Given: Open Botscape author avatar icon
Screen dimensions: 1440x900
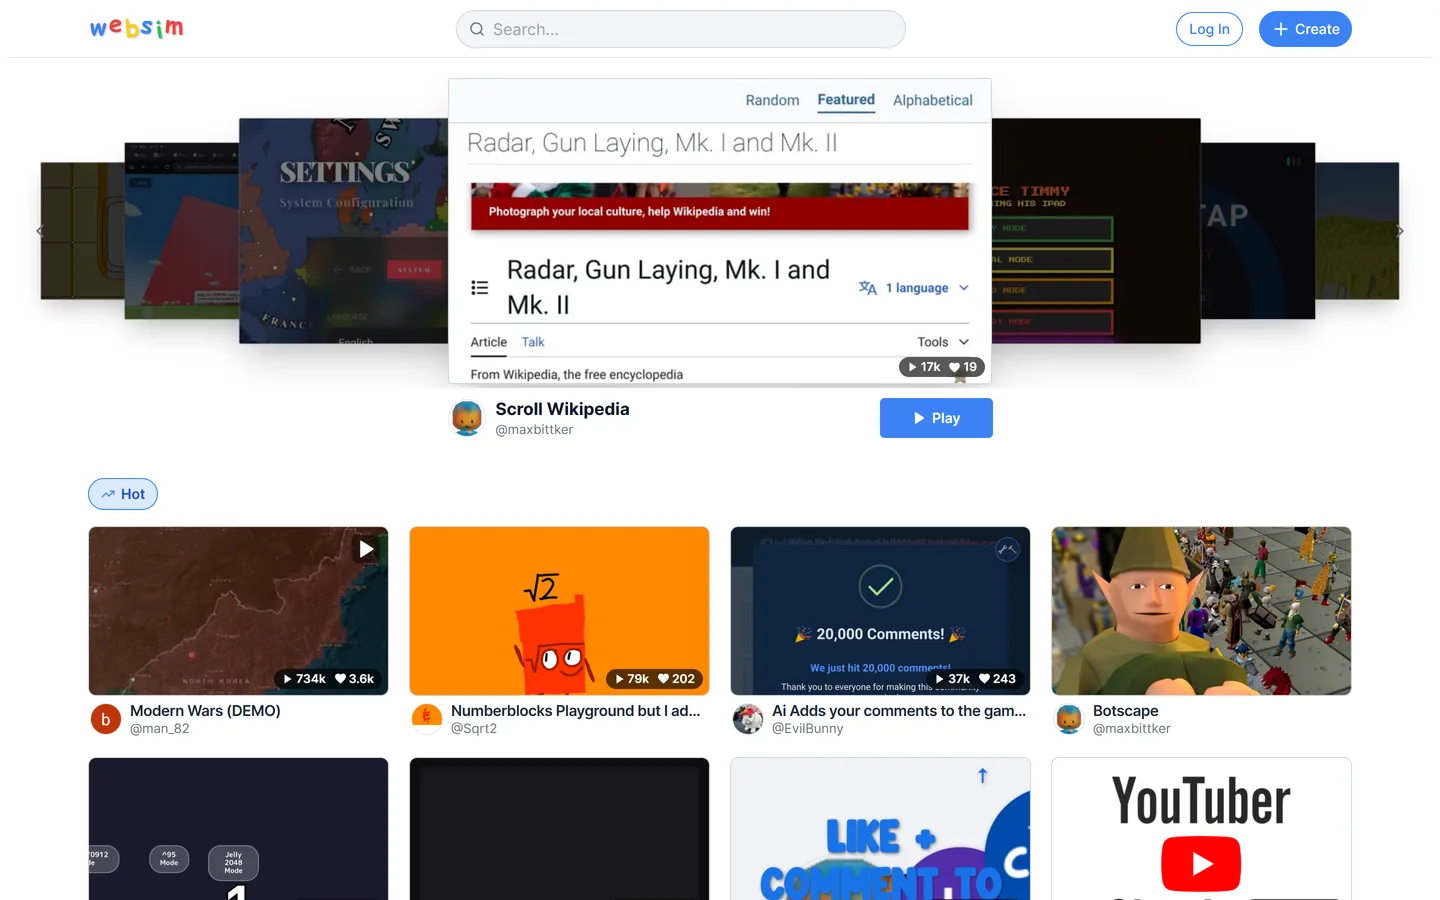Looking at the screenshot, I should click(1069, 719).
